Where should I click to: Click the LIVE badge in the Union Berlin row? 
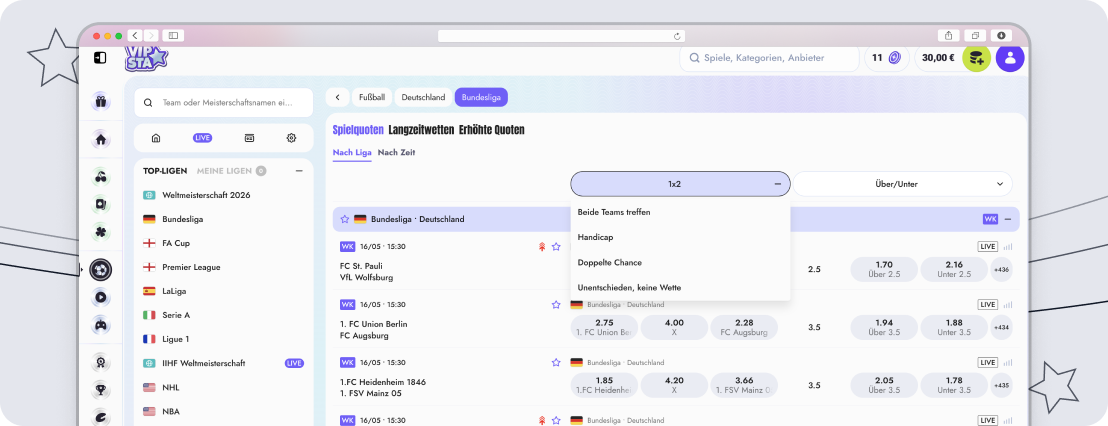tap(988, 304)
